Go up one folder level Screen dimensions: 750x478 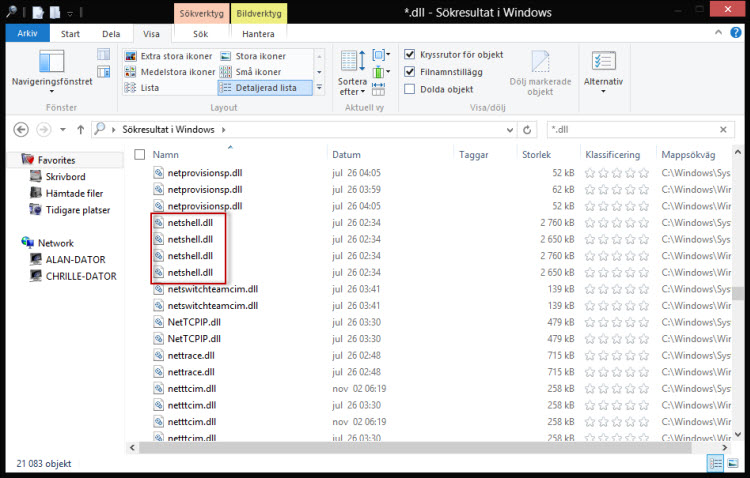tap(80, 130)
